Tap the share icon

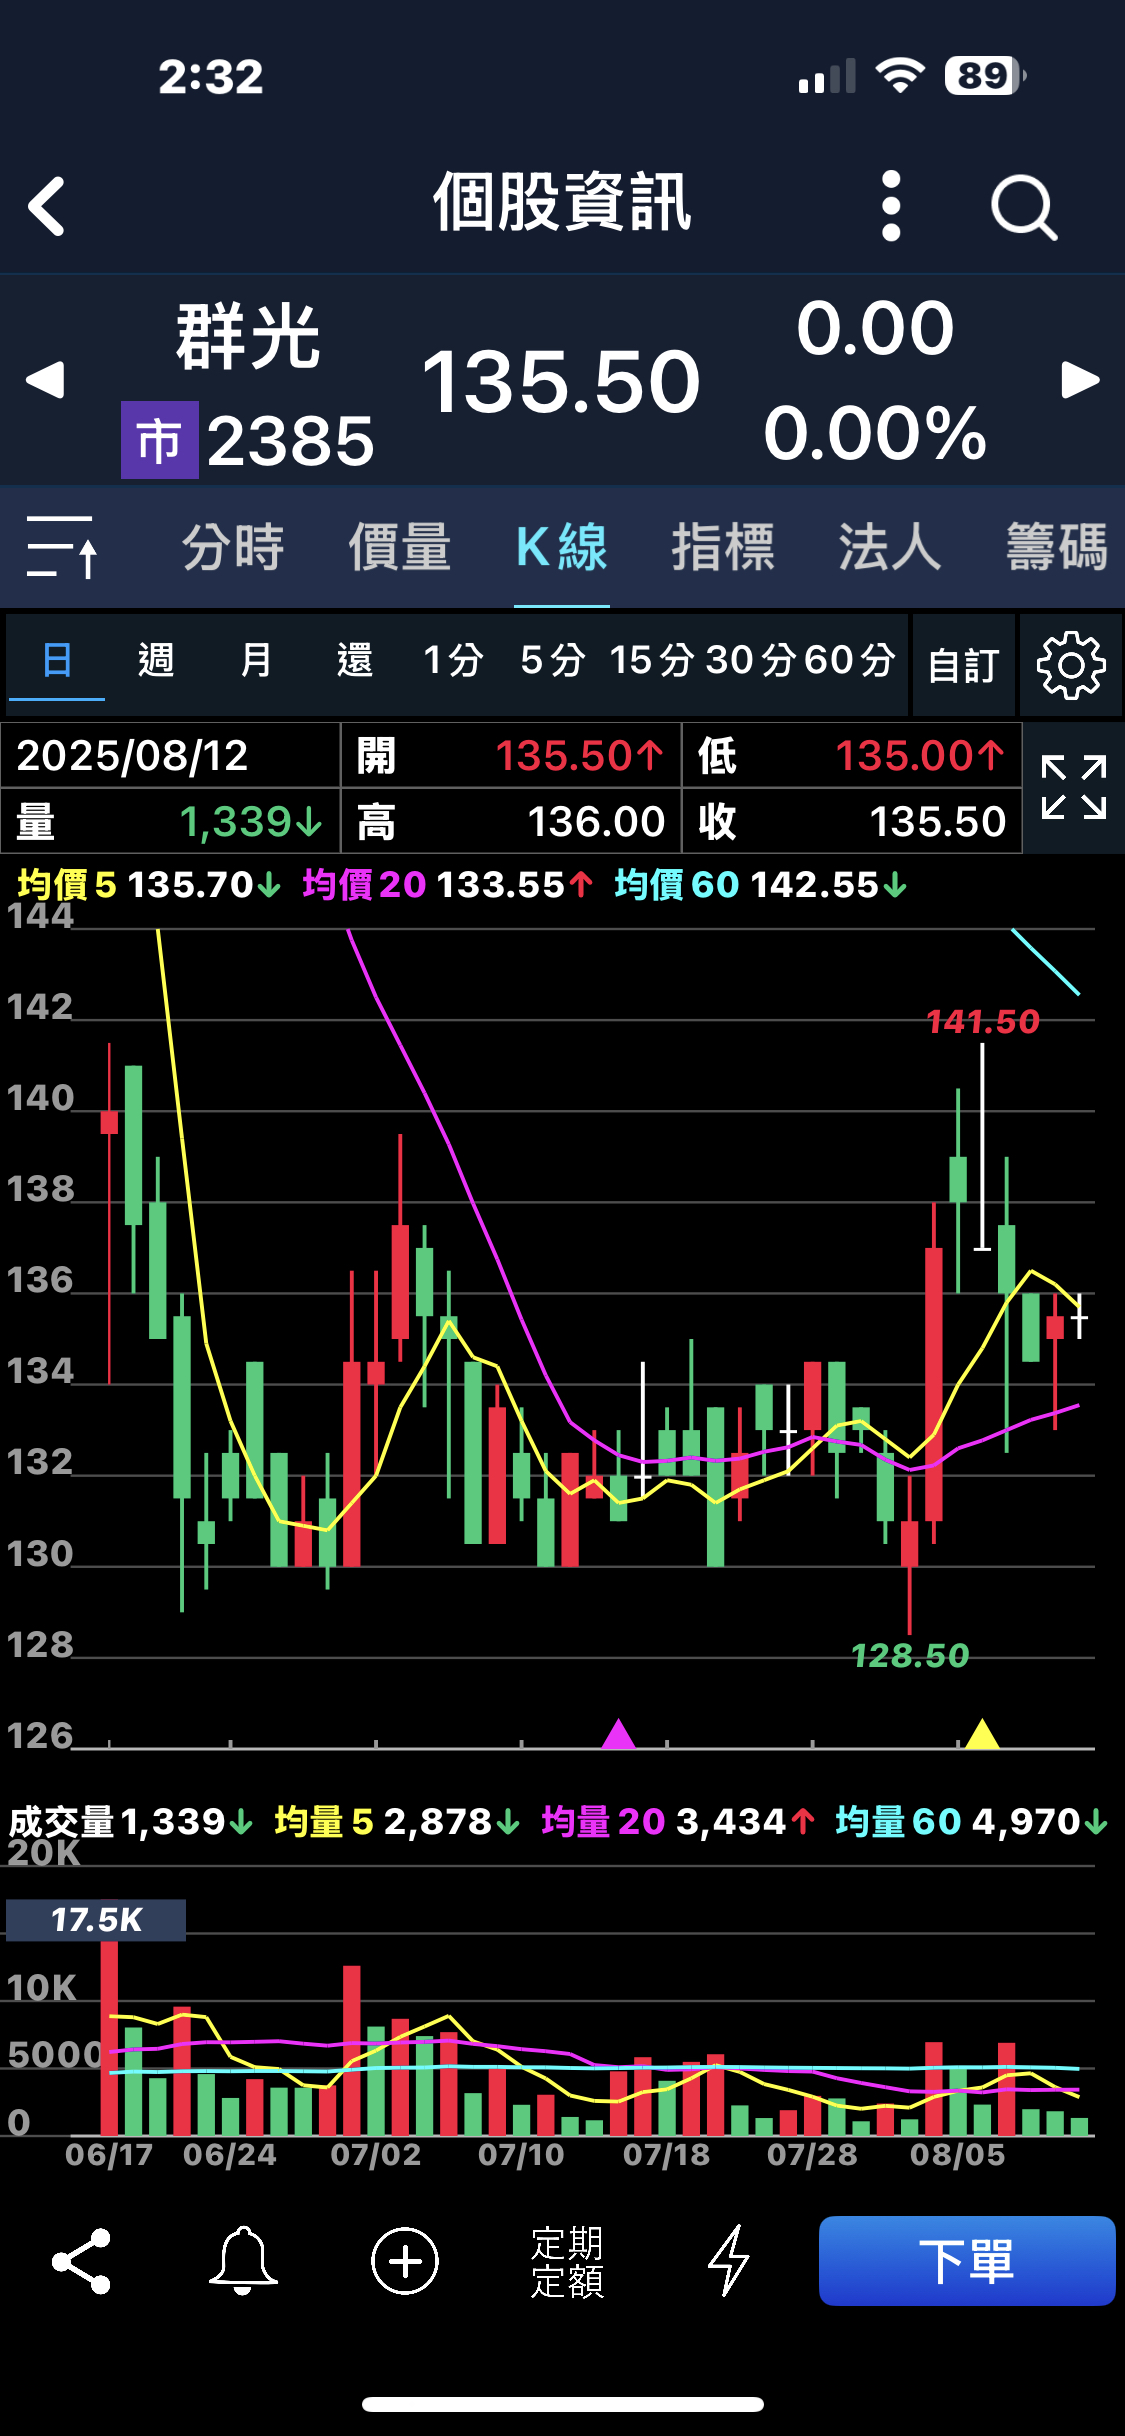coord(81,2261)
